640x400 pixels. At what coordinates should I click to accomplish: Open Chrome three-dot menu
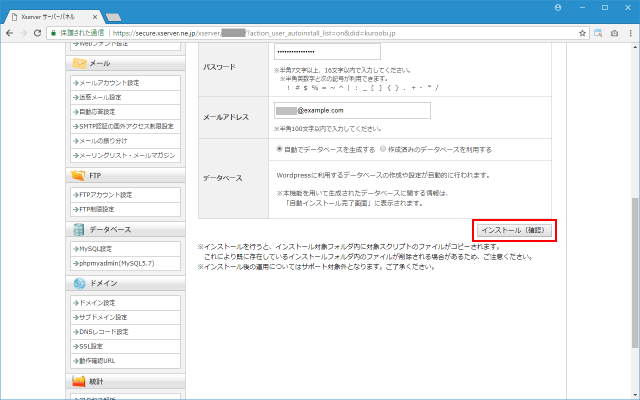pos(631,33)
